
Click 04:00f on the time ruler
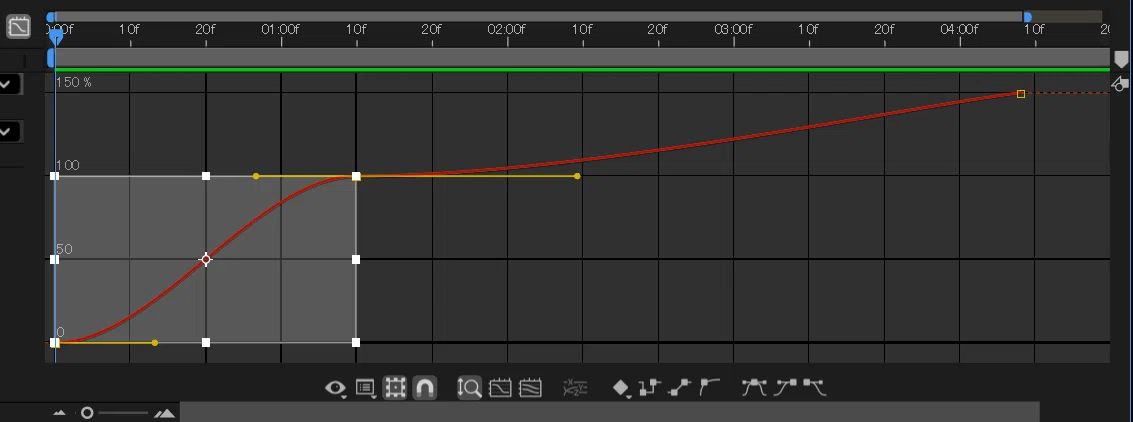click(959, 30)
